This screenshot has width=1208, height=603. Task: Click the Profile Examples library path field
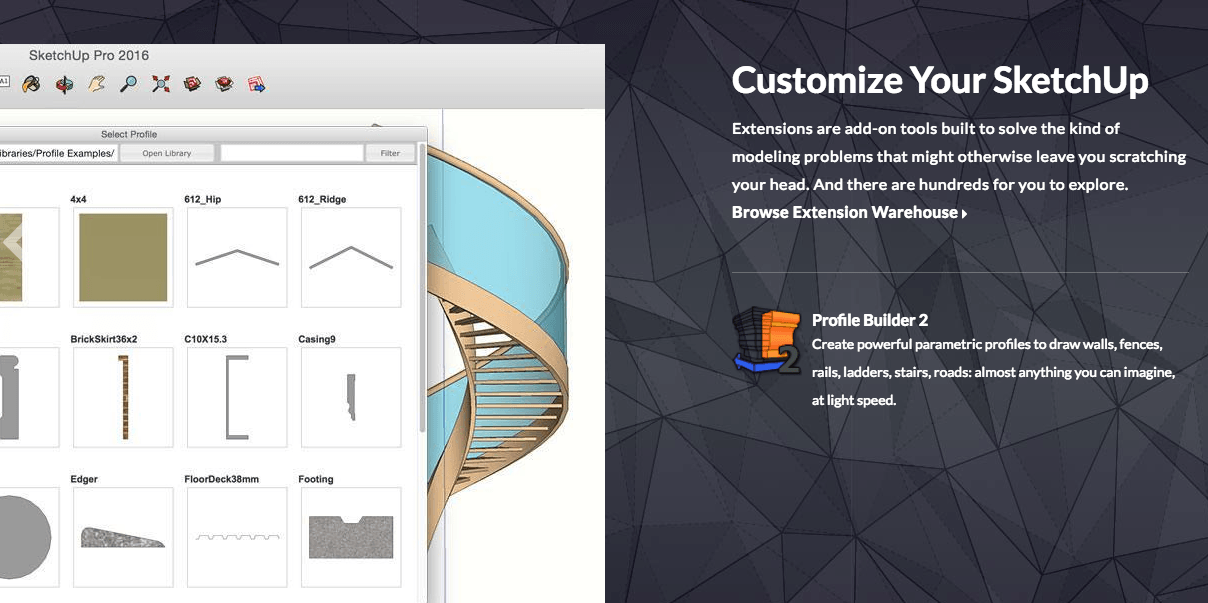click(x=58, y=153)
